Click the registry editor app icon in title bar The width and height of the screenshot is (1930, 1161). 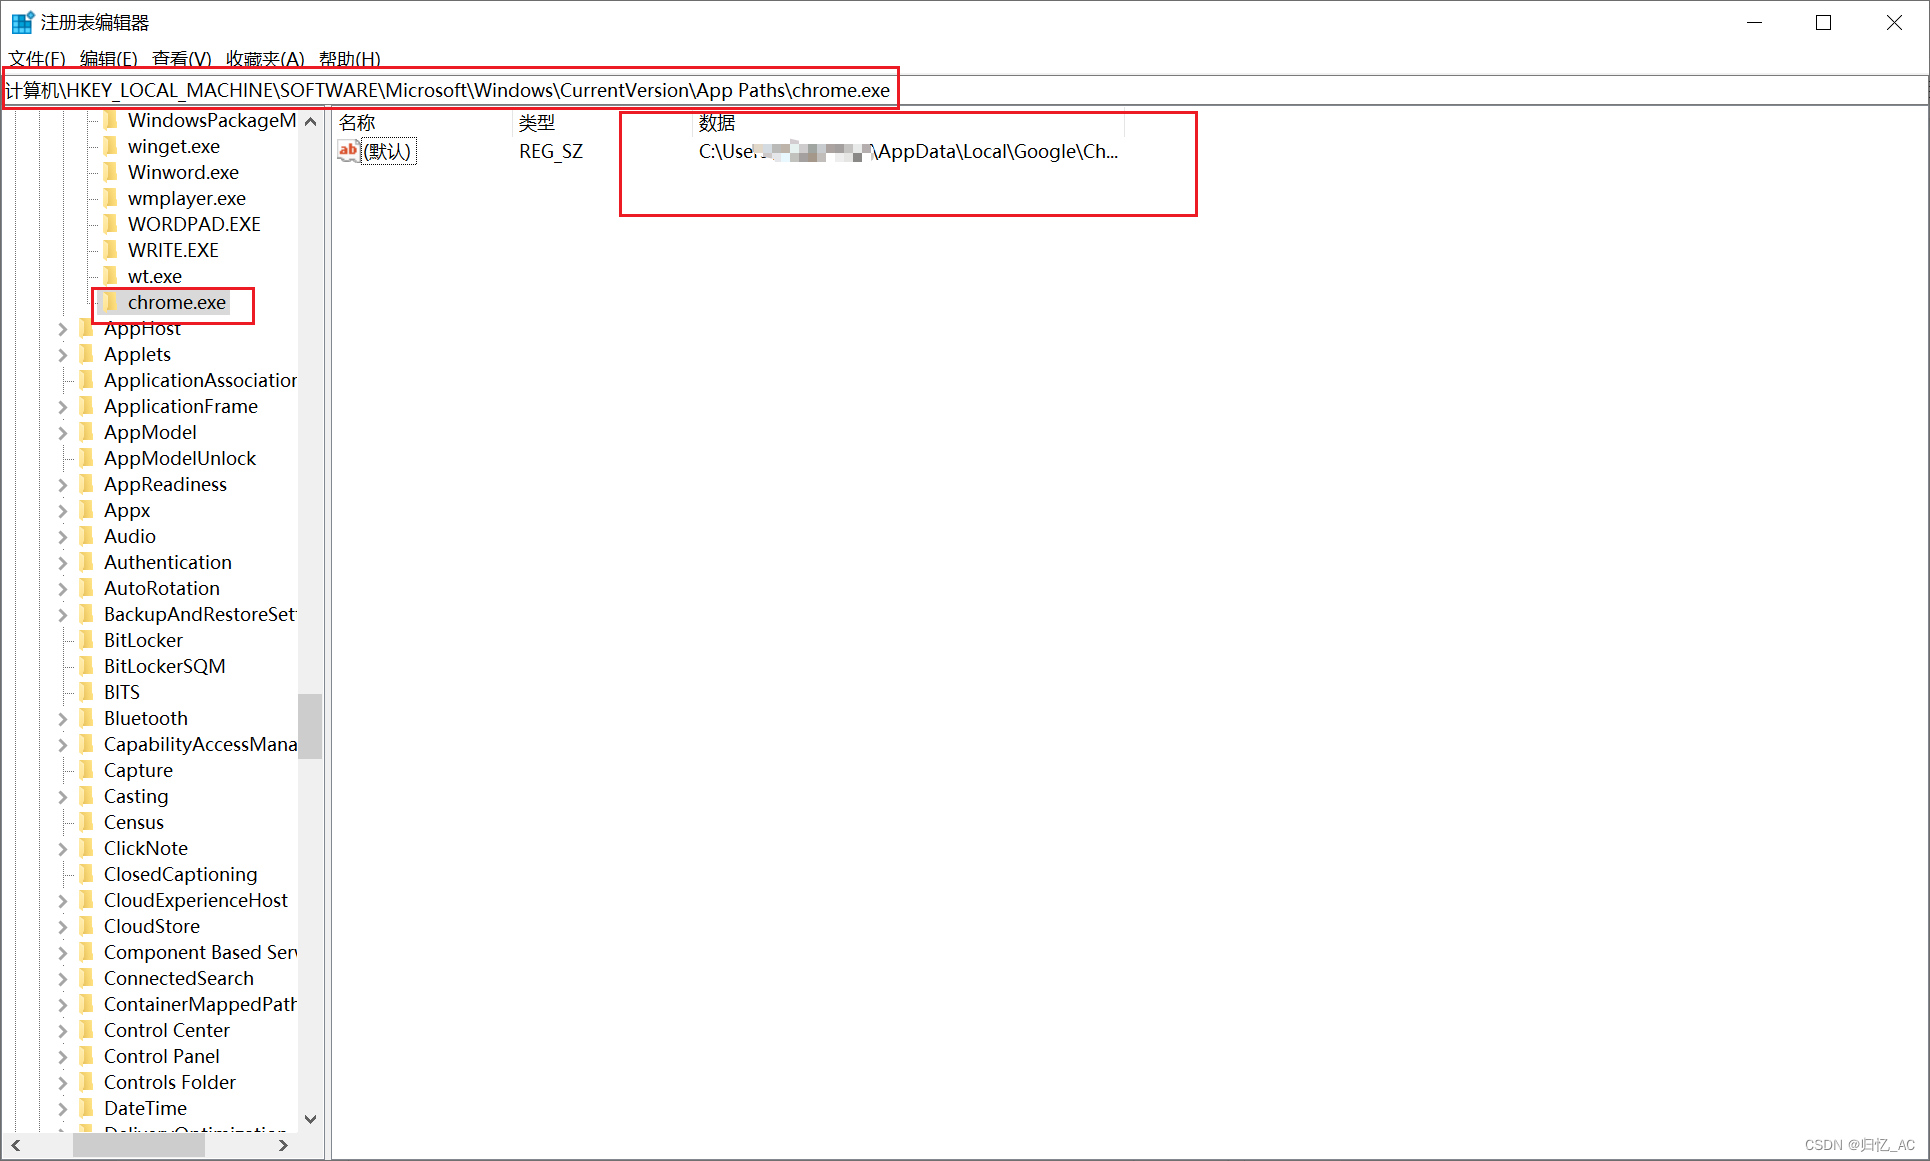point(22,22)
